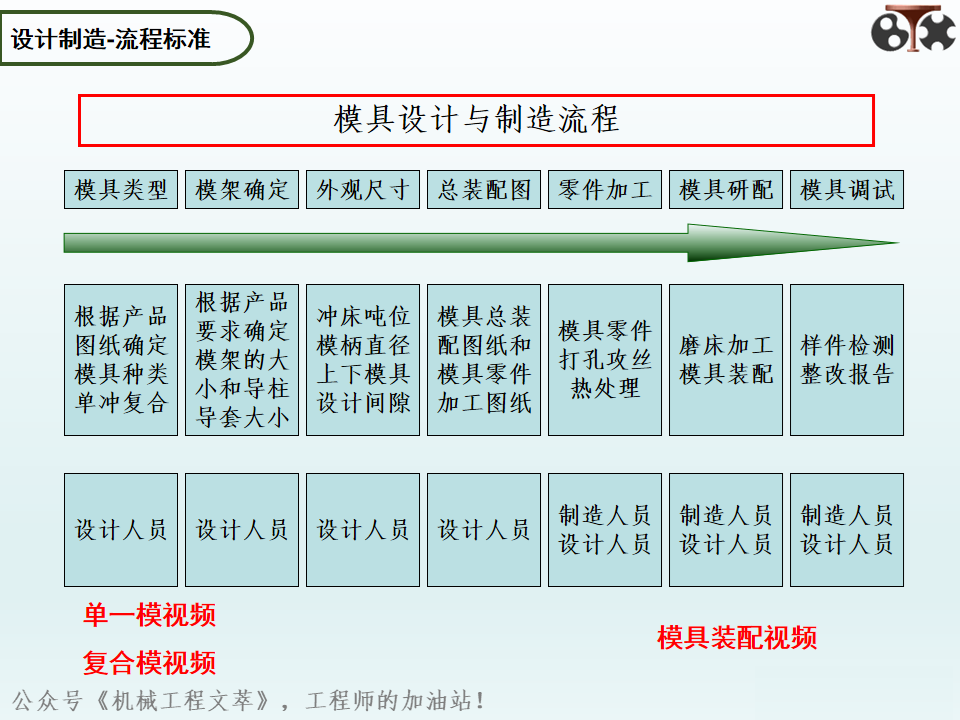Click the 制造人员设计人员 box in the 零件加工 column
The height and width of the screenshot is (720, 960).
click(605, 530)
